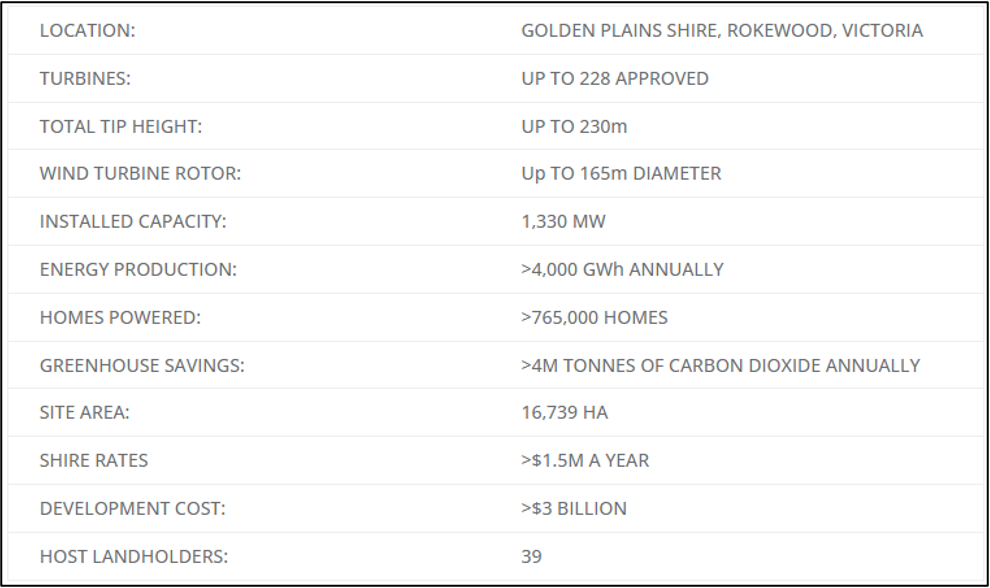Select the 1,330 MW value
Image resolution: width=990 pixels, height=588 pixels.
[563, 222]
